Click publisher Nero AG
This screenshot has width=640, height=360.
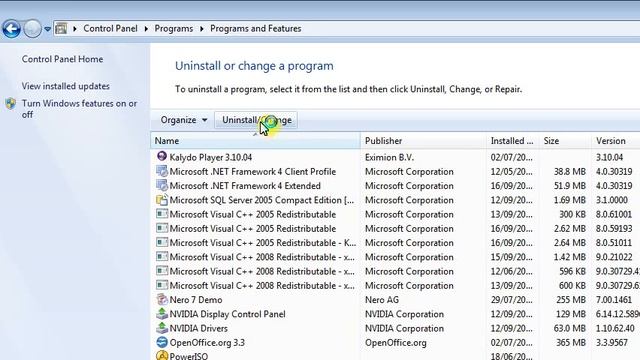(x=382, y=300)
